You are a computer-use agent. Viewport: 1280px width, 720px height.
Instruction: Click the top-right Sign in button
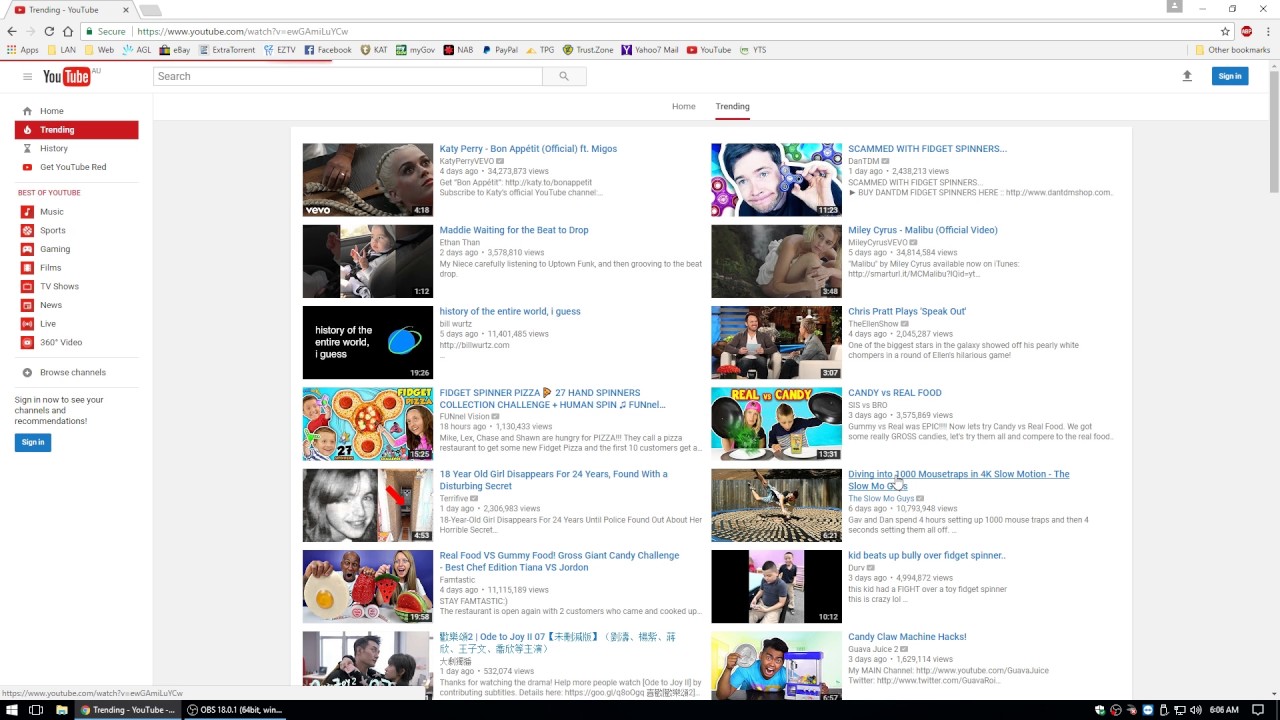(x=1230, y=76)
